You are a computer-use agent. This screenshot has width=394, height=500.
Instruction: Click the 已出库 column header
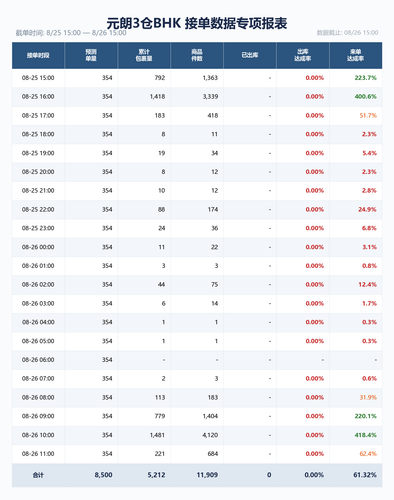(x=250, y=55)
